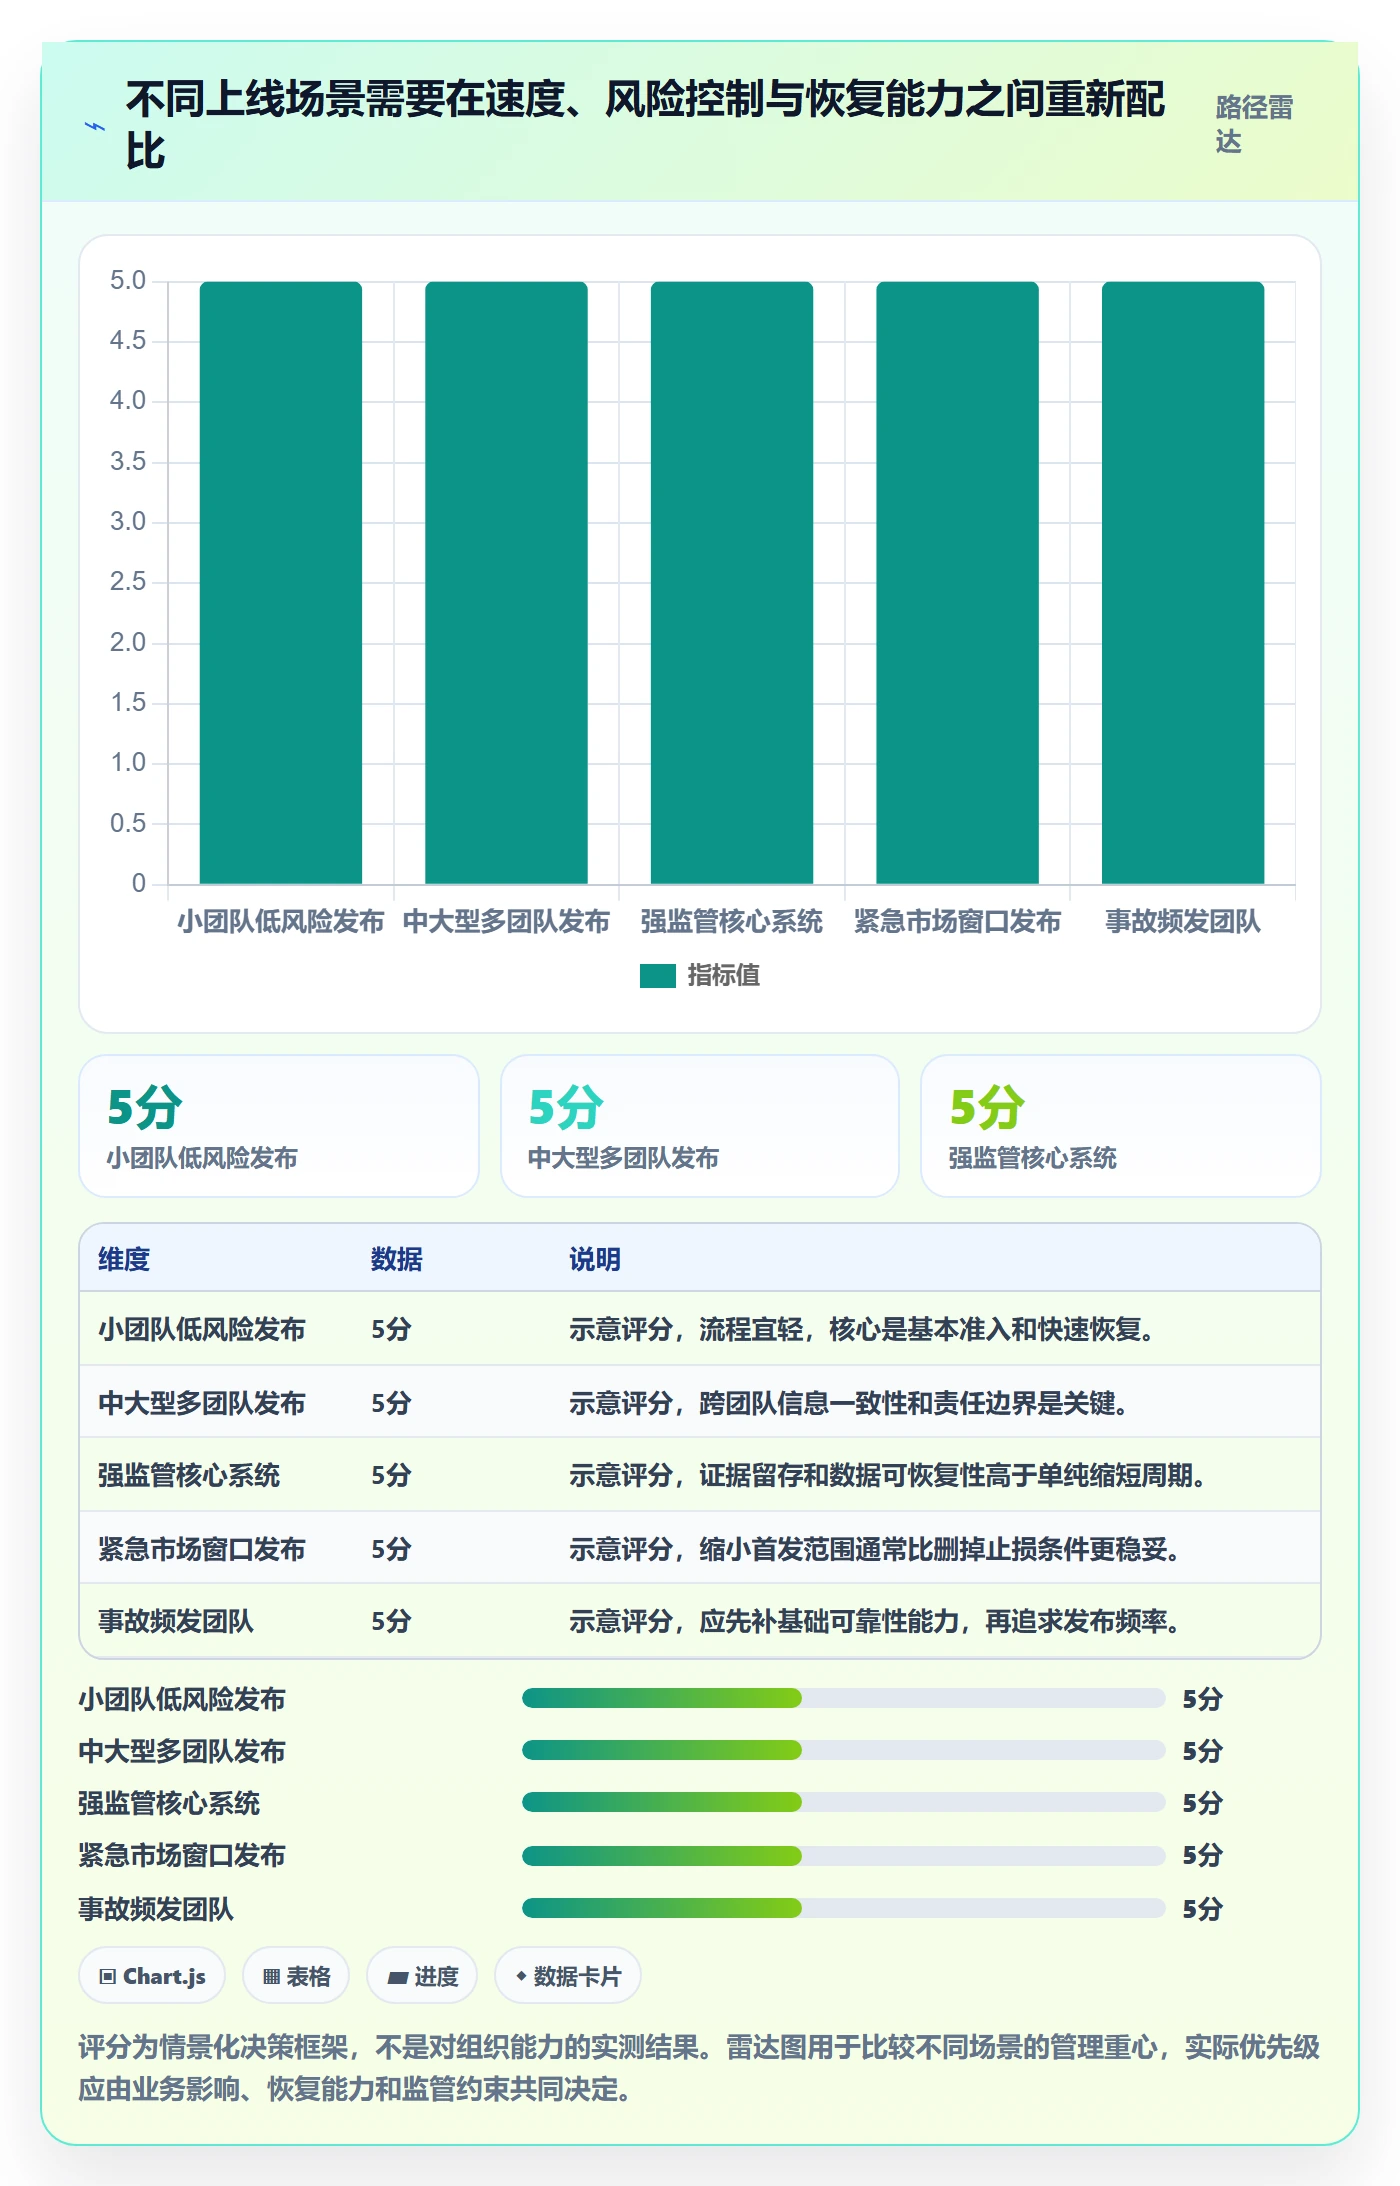Click the 紧急市场窗口发布 x-axis label under the chart
Image resolution: width=1400 pixels, height=2186 pixels.
pos(957,921)
